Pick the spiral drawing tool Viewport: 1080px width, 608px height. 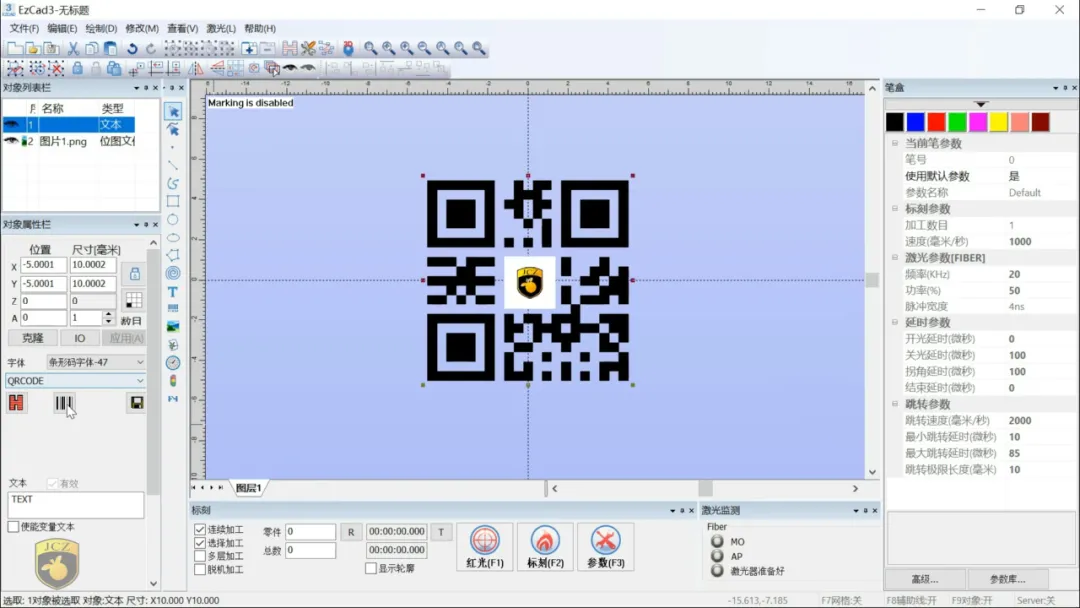coord(173,273)
